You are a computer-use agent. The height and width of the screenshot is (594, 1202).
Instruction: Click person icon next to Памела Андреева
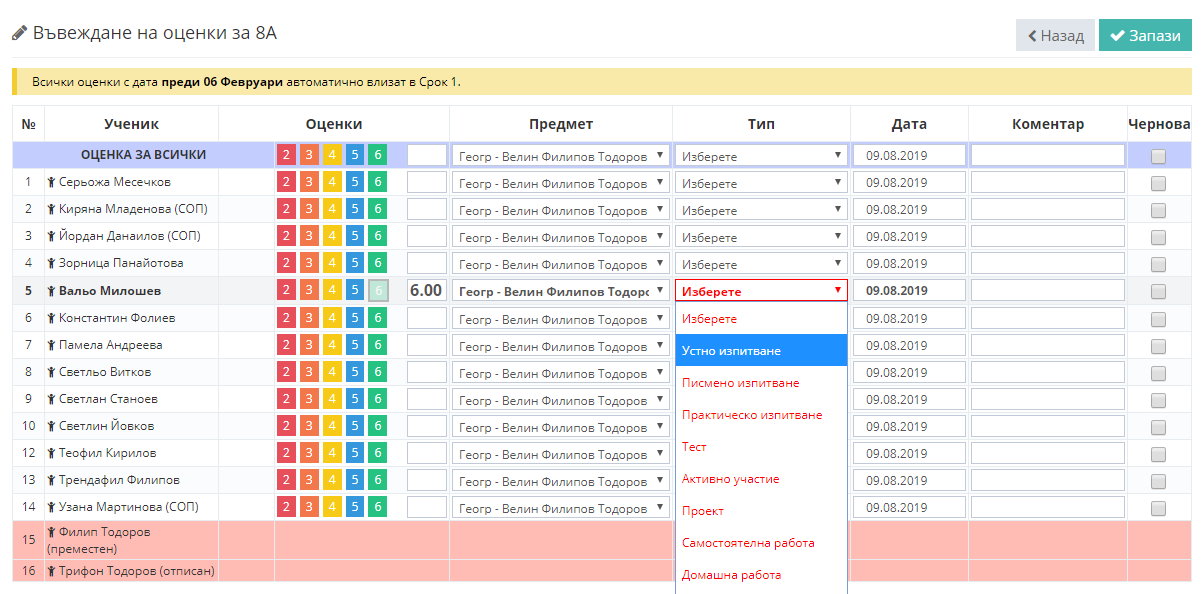pyautogui.click(x=51, y=345)
